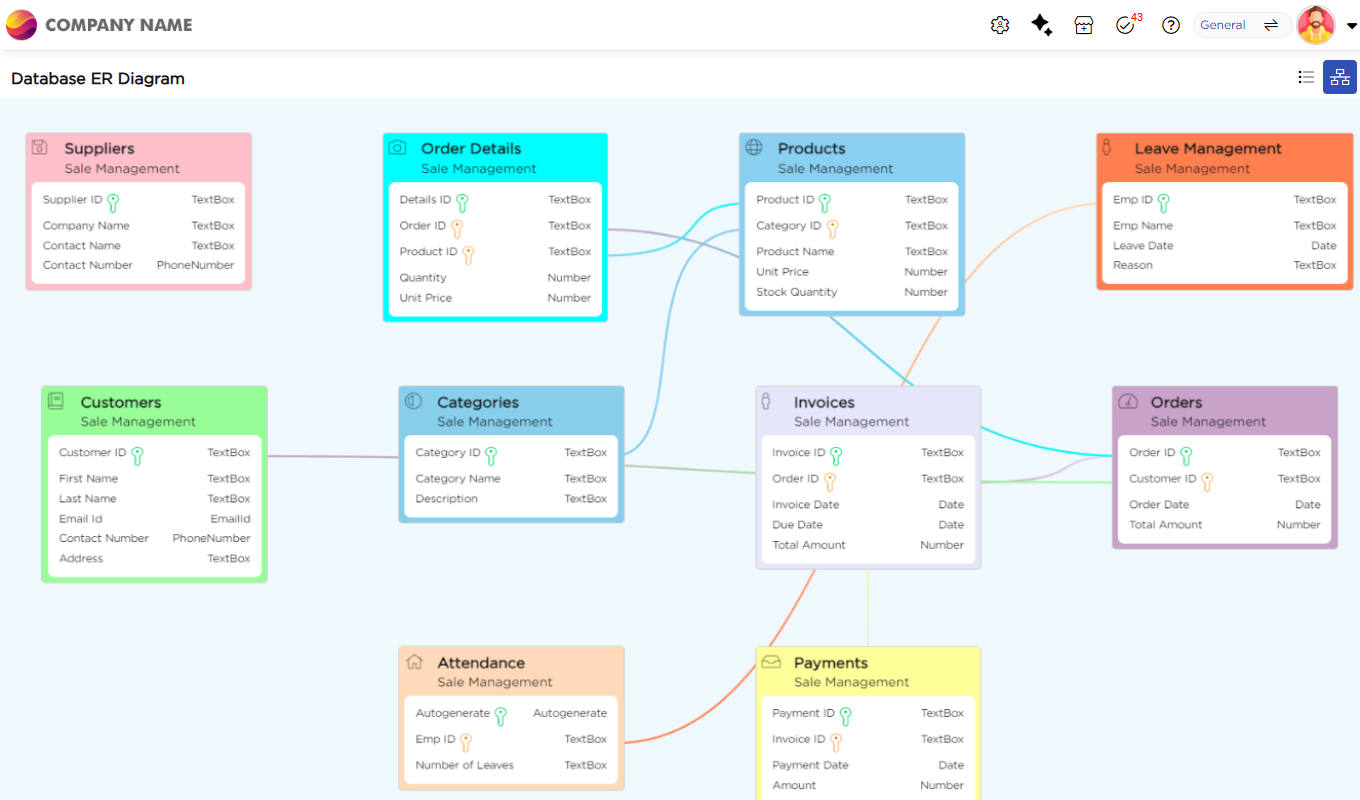Select the Customers table title
The width and height of the screenshot is (1360, 800).
[120, 402]
